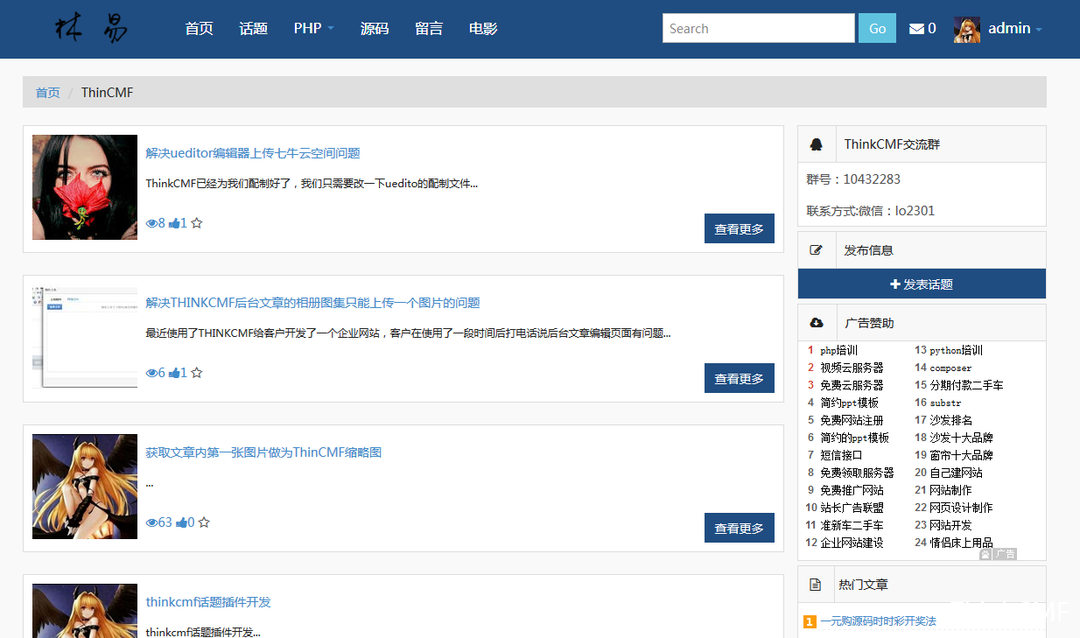Image resolution: width=1080 pixels, height=638 pixels.
Task: Click inside the Search input field
Action: click(x=758, y=28)
